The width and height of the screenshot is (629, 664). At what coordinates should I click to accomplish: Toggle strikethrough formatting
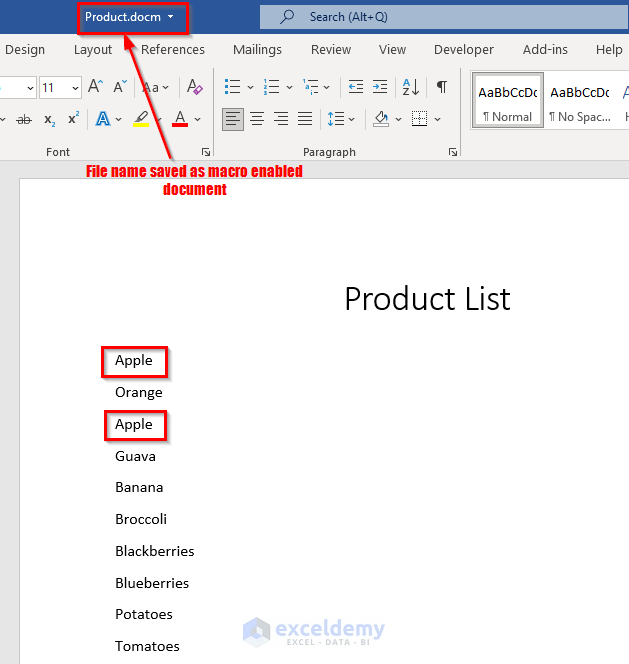pos(24,120)
